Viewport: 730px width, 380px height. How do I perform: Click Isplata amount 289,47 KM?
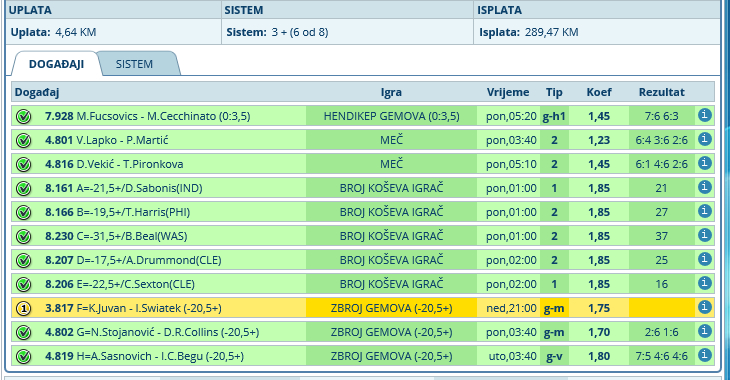[552, 32]
